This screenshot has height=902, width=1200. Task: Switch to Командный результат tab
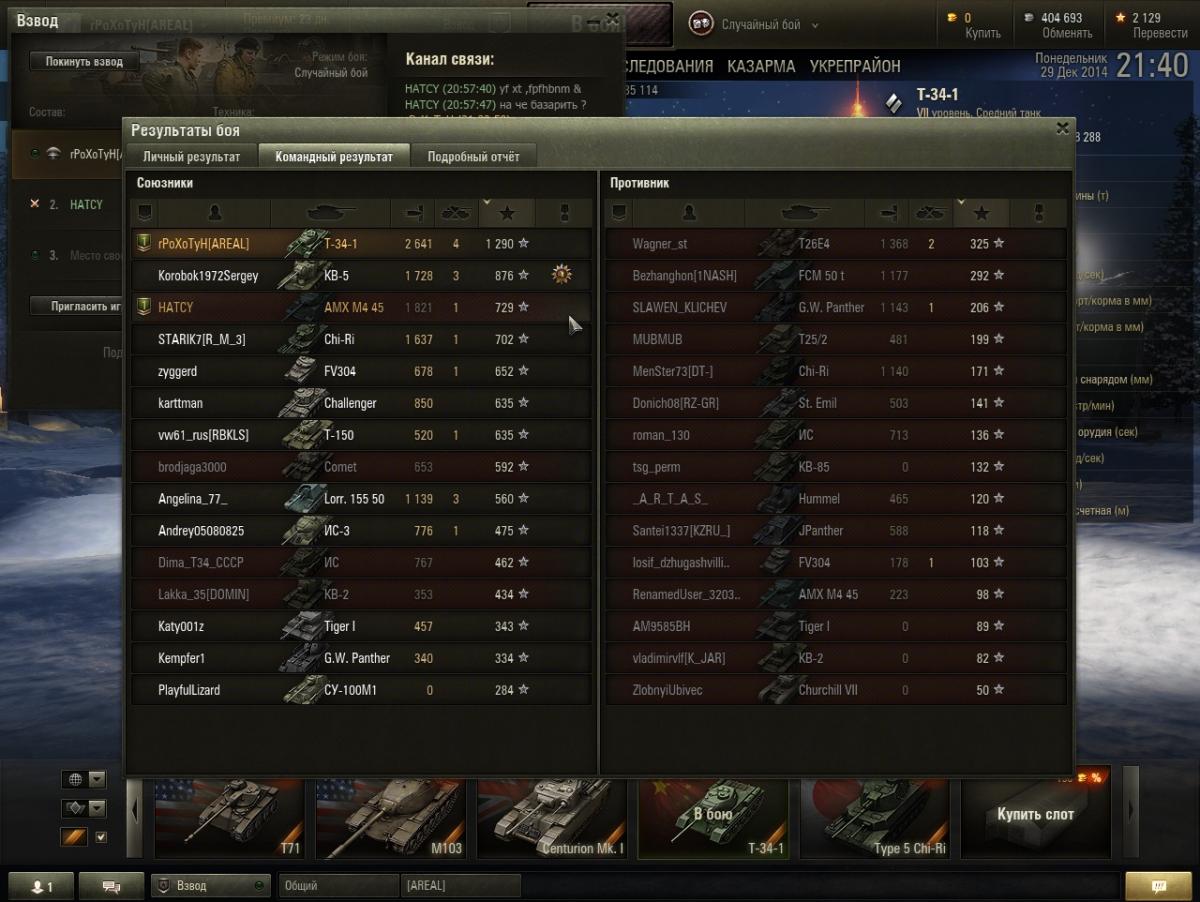click(x=334, y=156)
